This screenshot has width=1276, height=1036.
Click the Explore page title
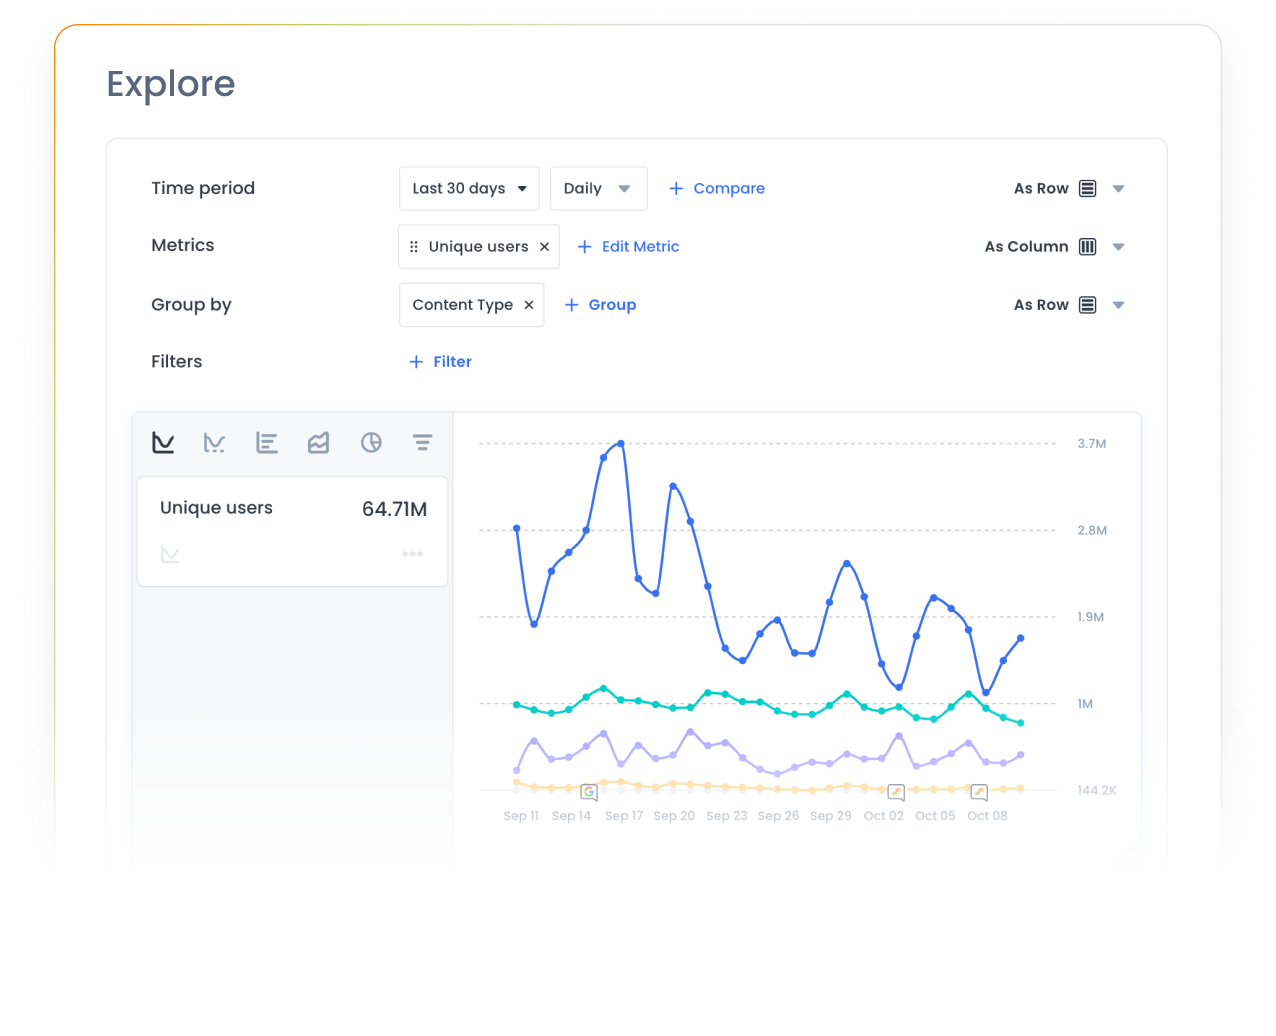pyautogui.click(x=170, y=84)
